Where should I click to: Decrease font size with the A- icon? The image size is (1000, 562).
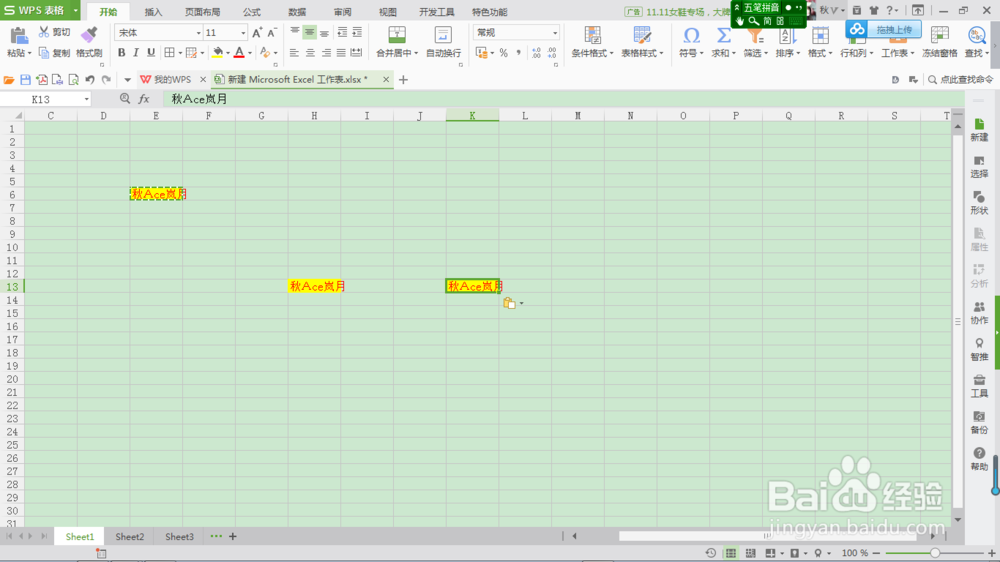pyautogui.click(x=272, y=33)
